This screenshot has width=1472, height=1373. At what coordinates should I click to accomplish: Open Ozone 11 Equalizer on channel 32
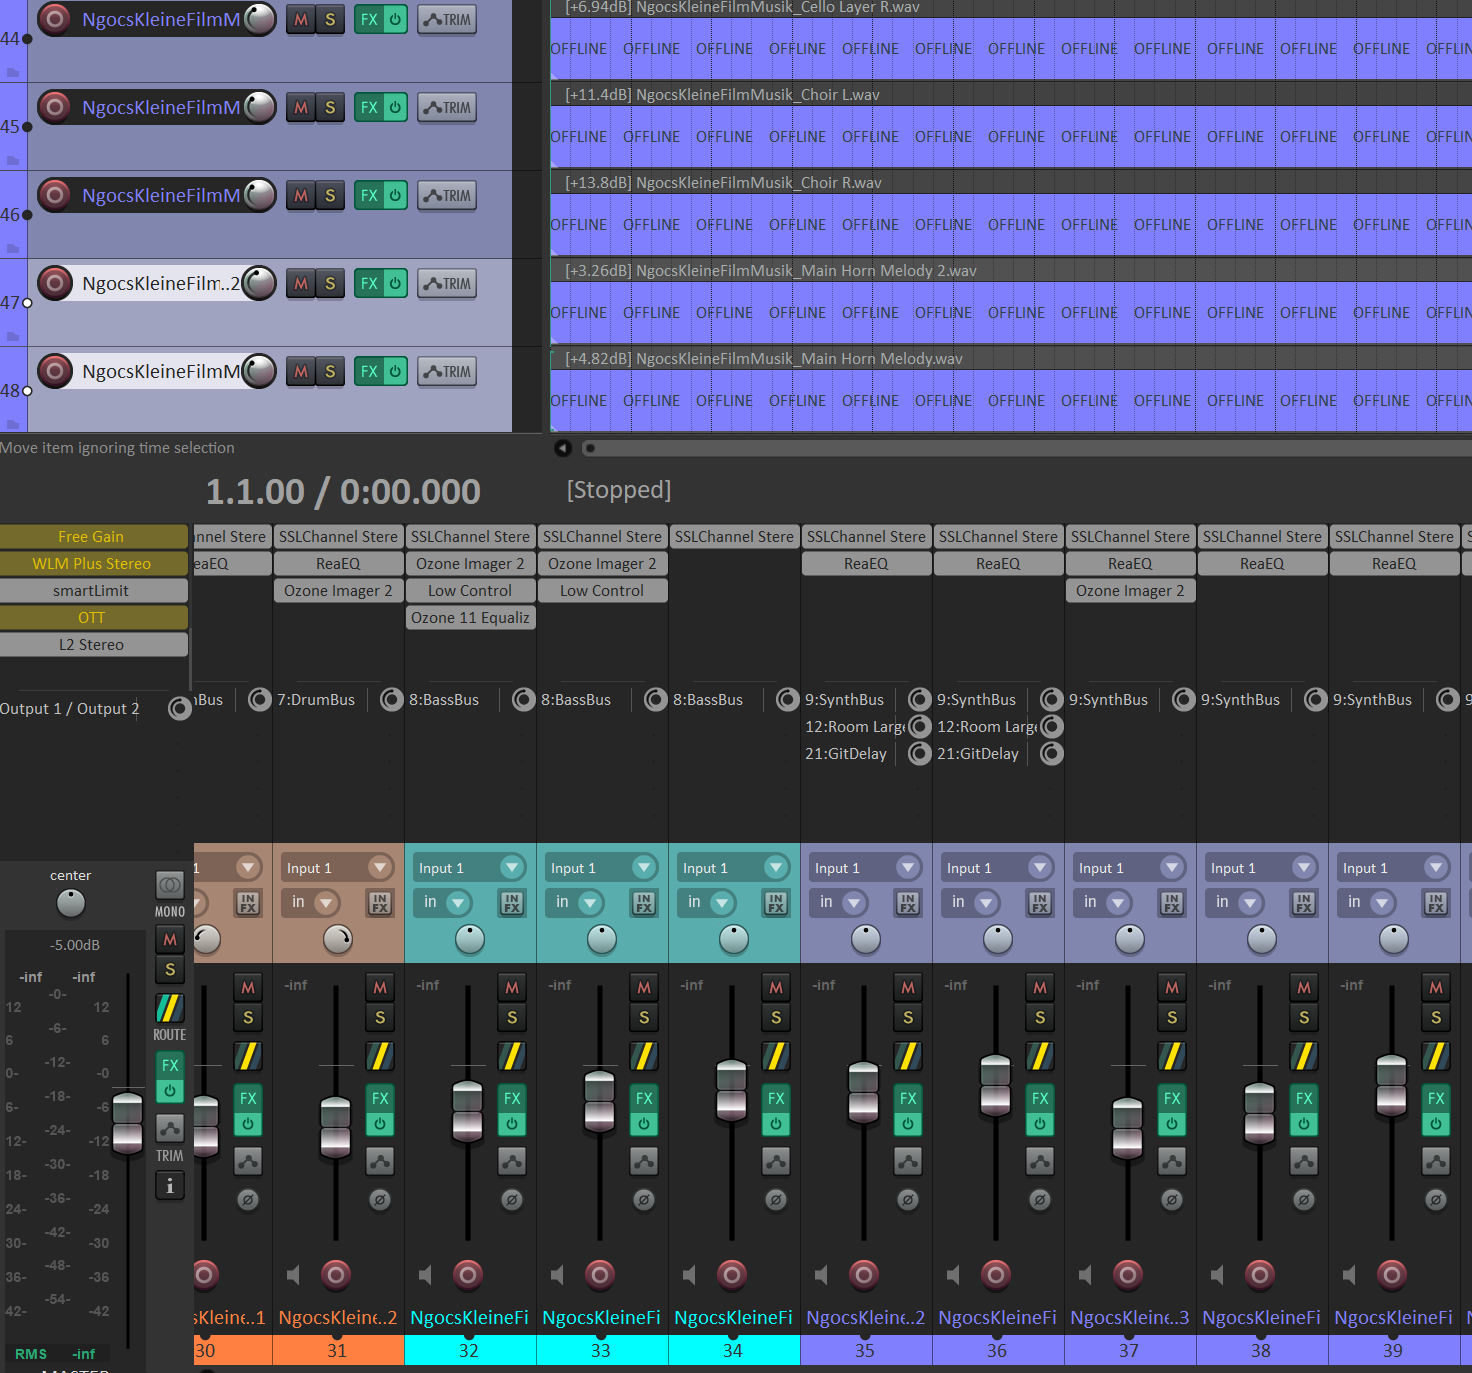pos(470,618)
